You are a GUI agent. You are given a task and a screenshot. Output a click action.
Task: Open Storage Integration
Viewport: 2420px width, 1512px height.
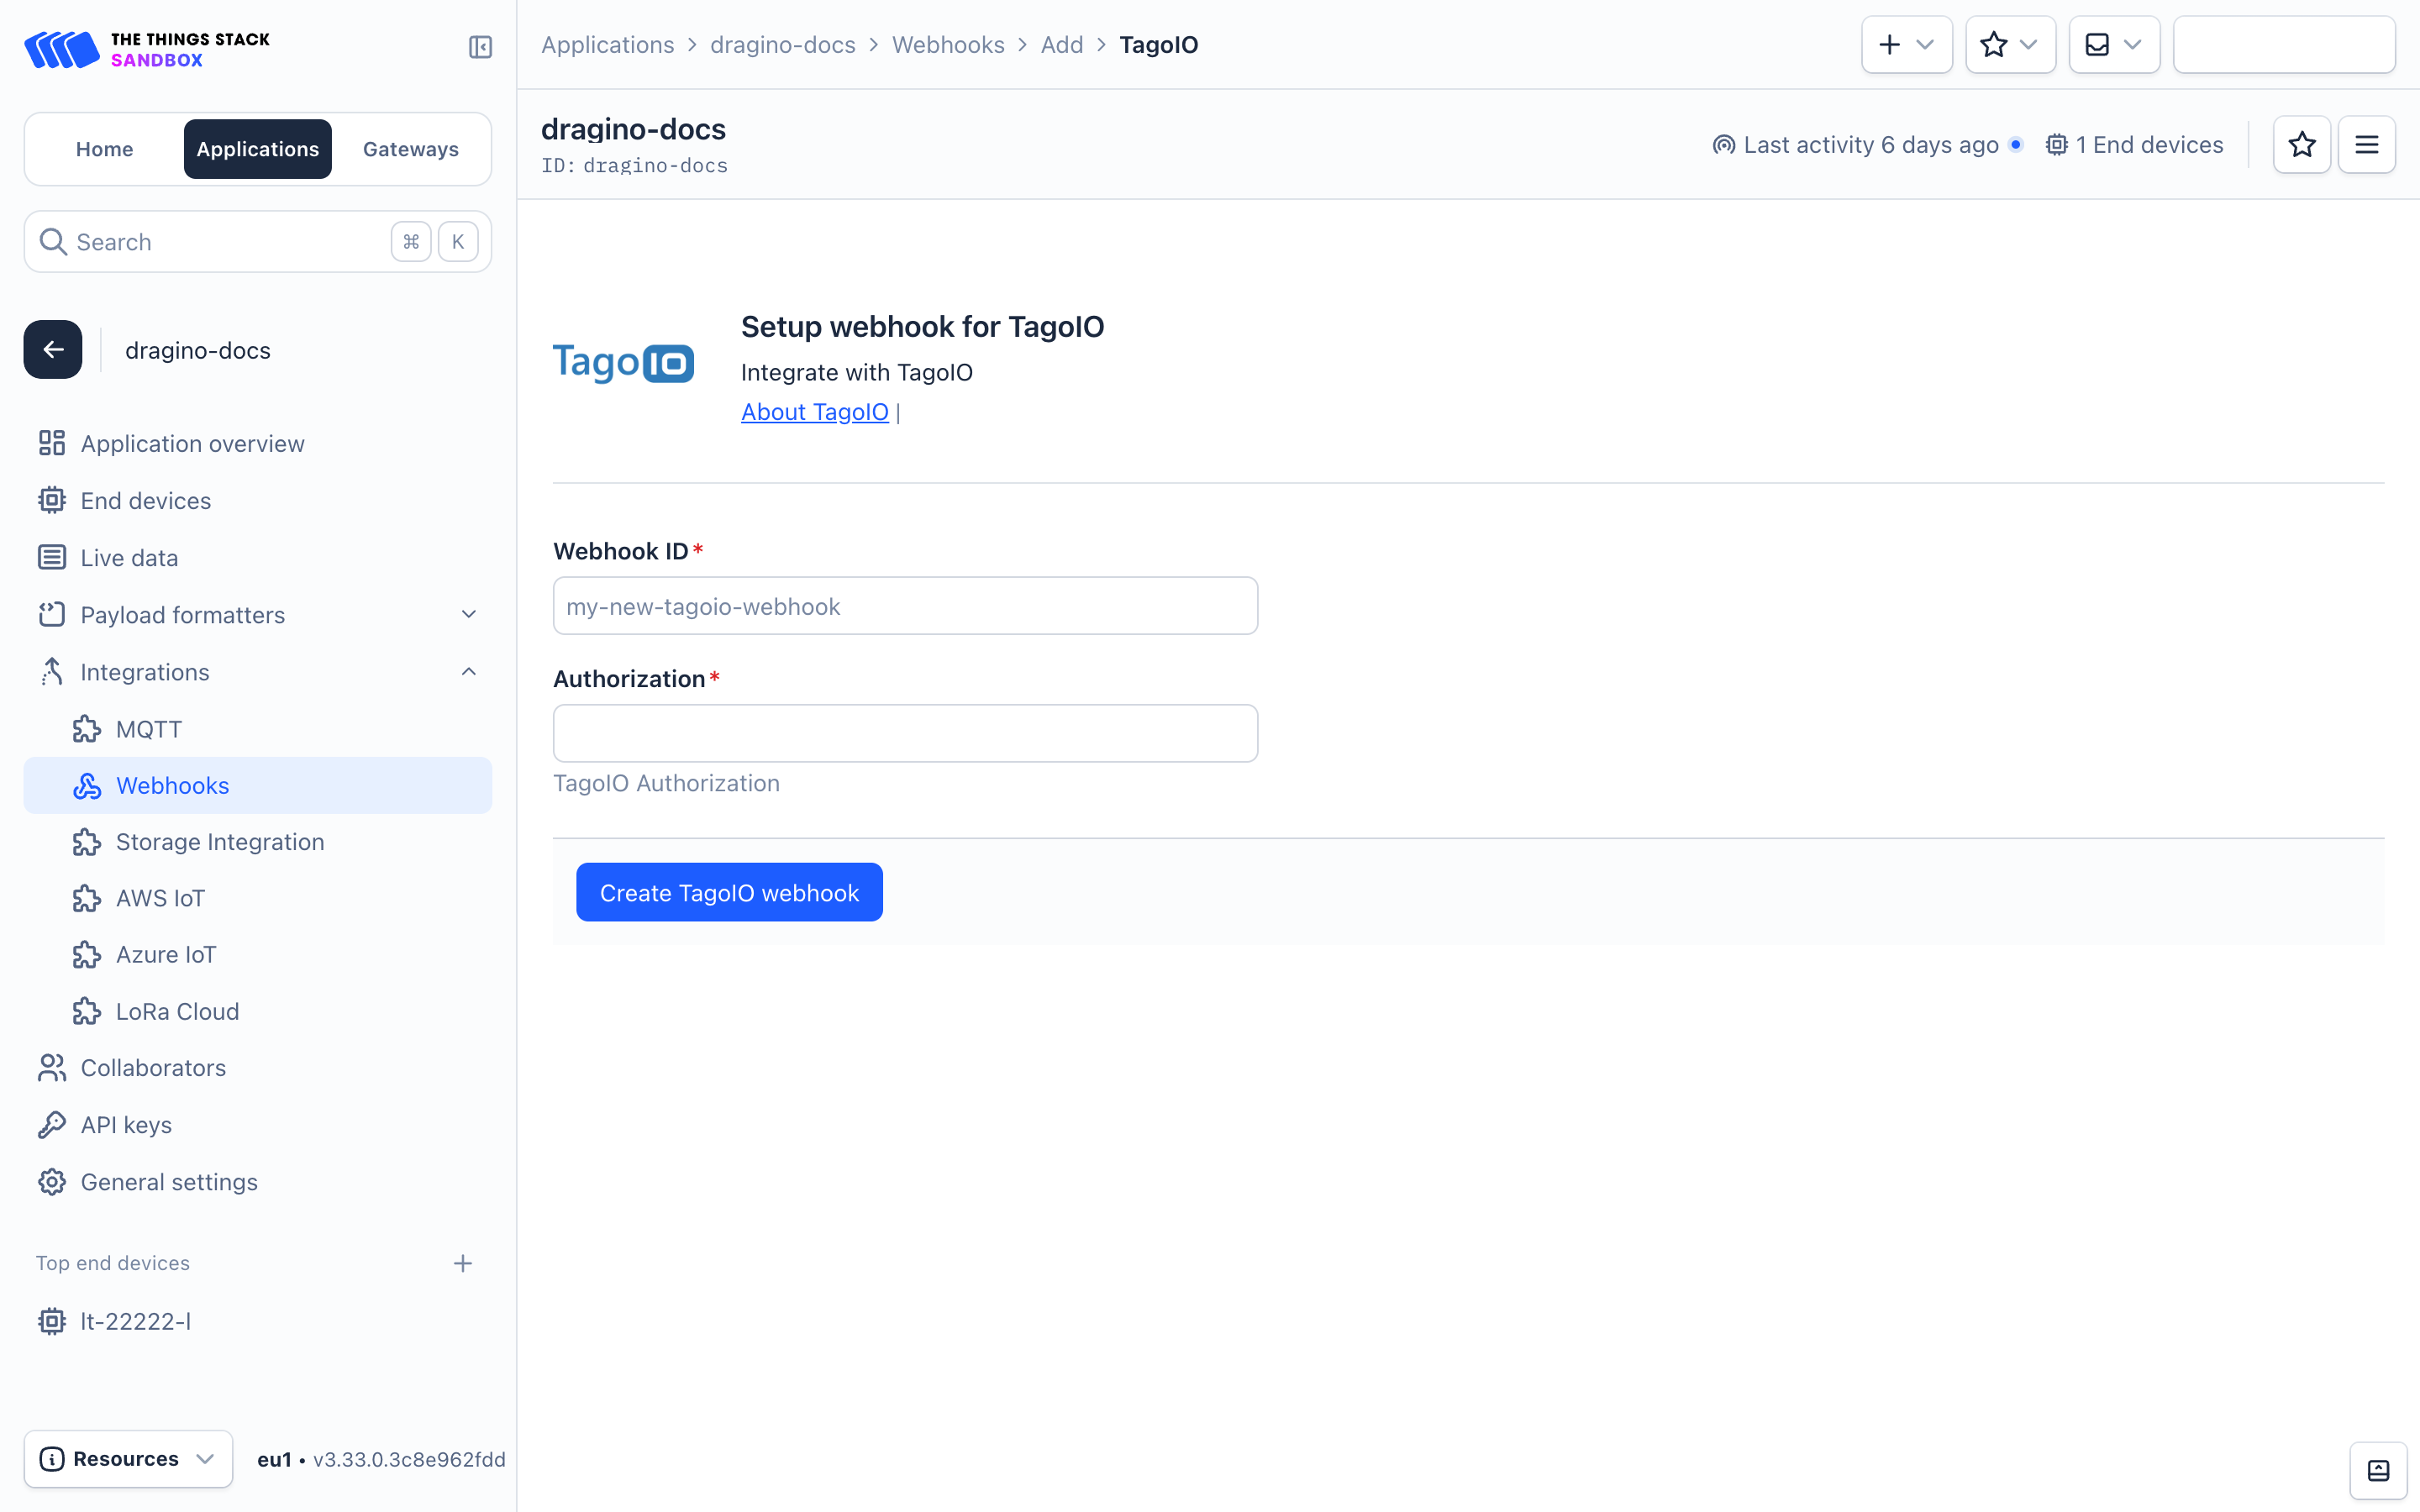point(258,842)
